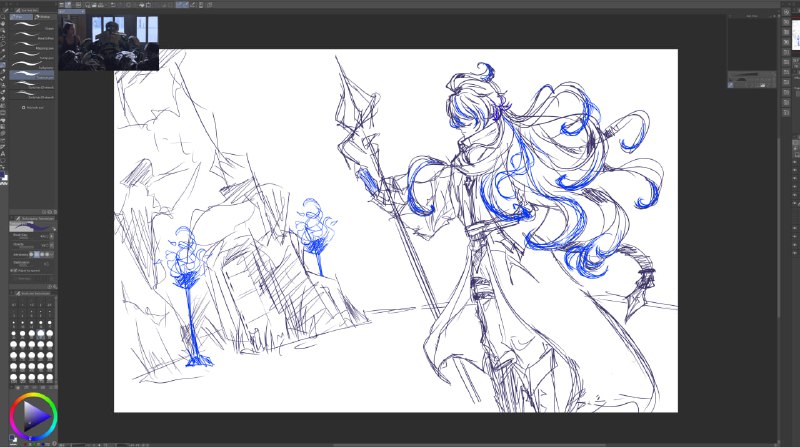Viewport: 800px width, 447px height.
Task: Choose the Mapping pen sub tool
Action: (34, 45)
